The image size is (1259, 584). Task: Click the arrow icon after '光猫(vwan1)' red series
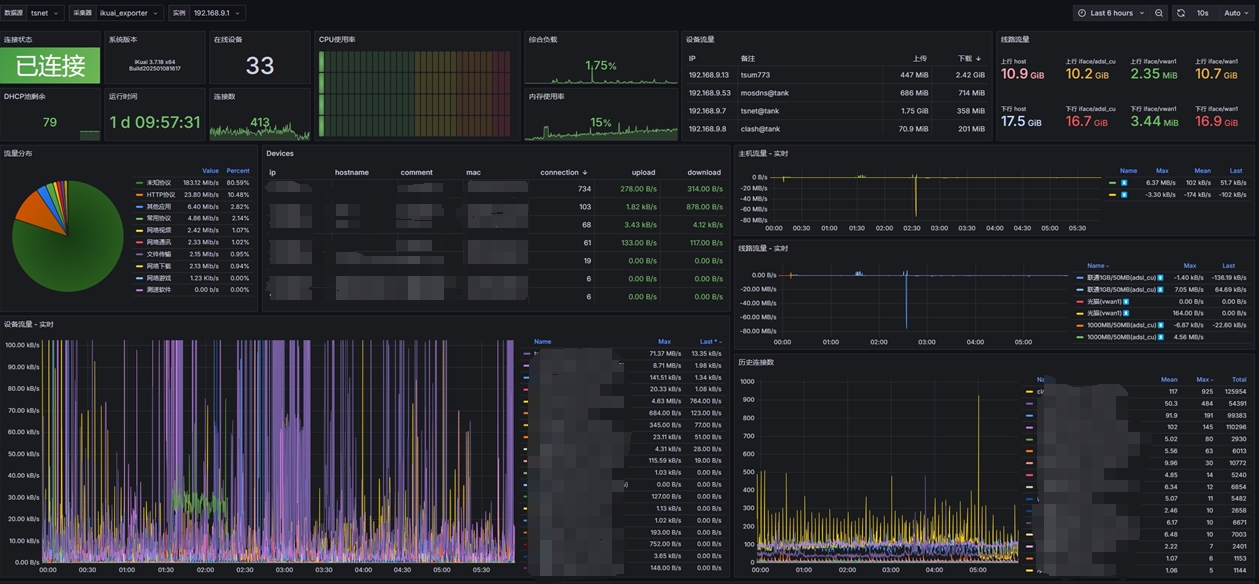[1126, 301]
